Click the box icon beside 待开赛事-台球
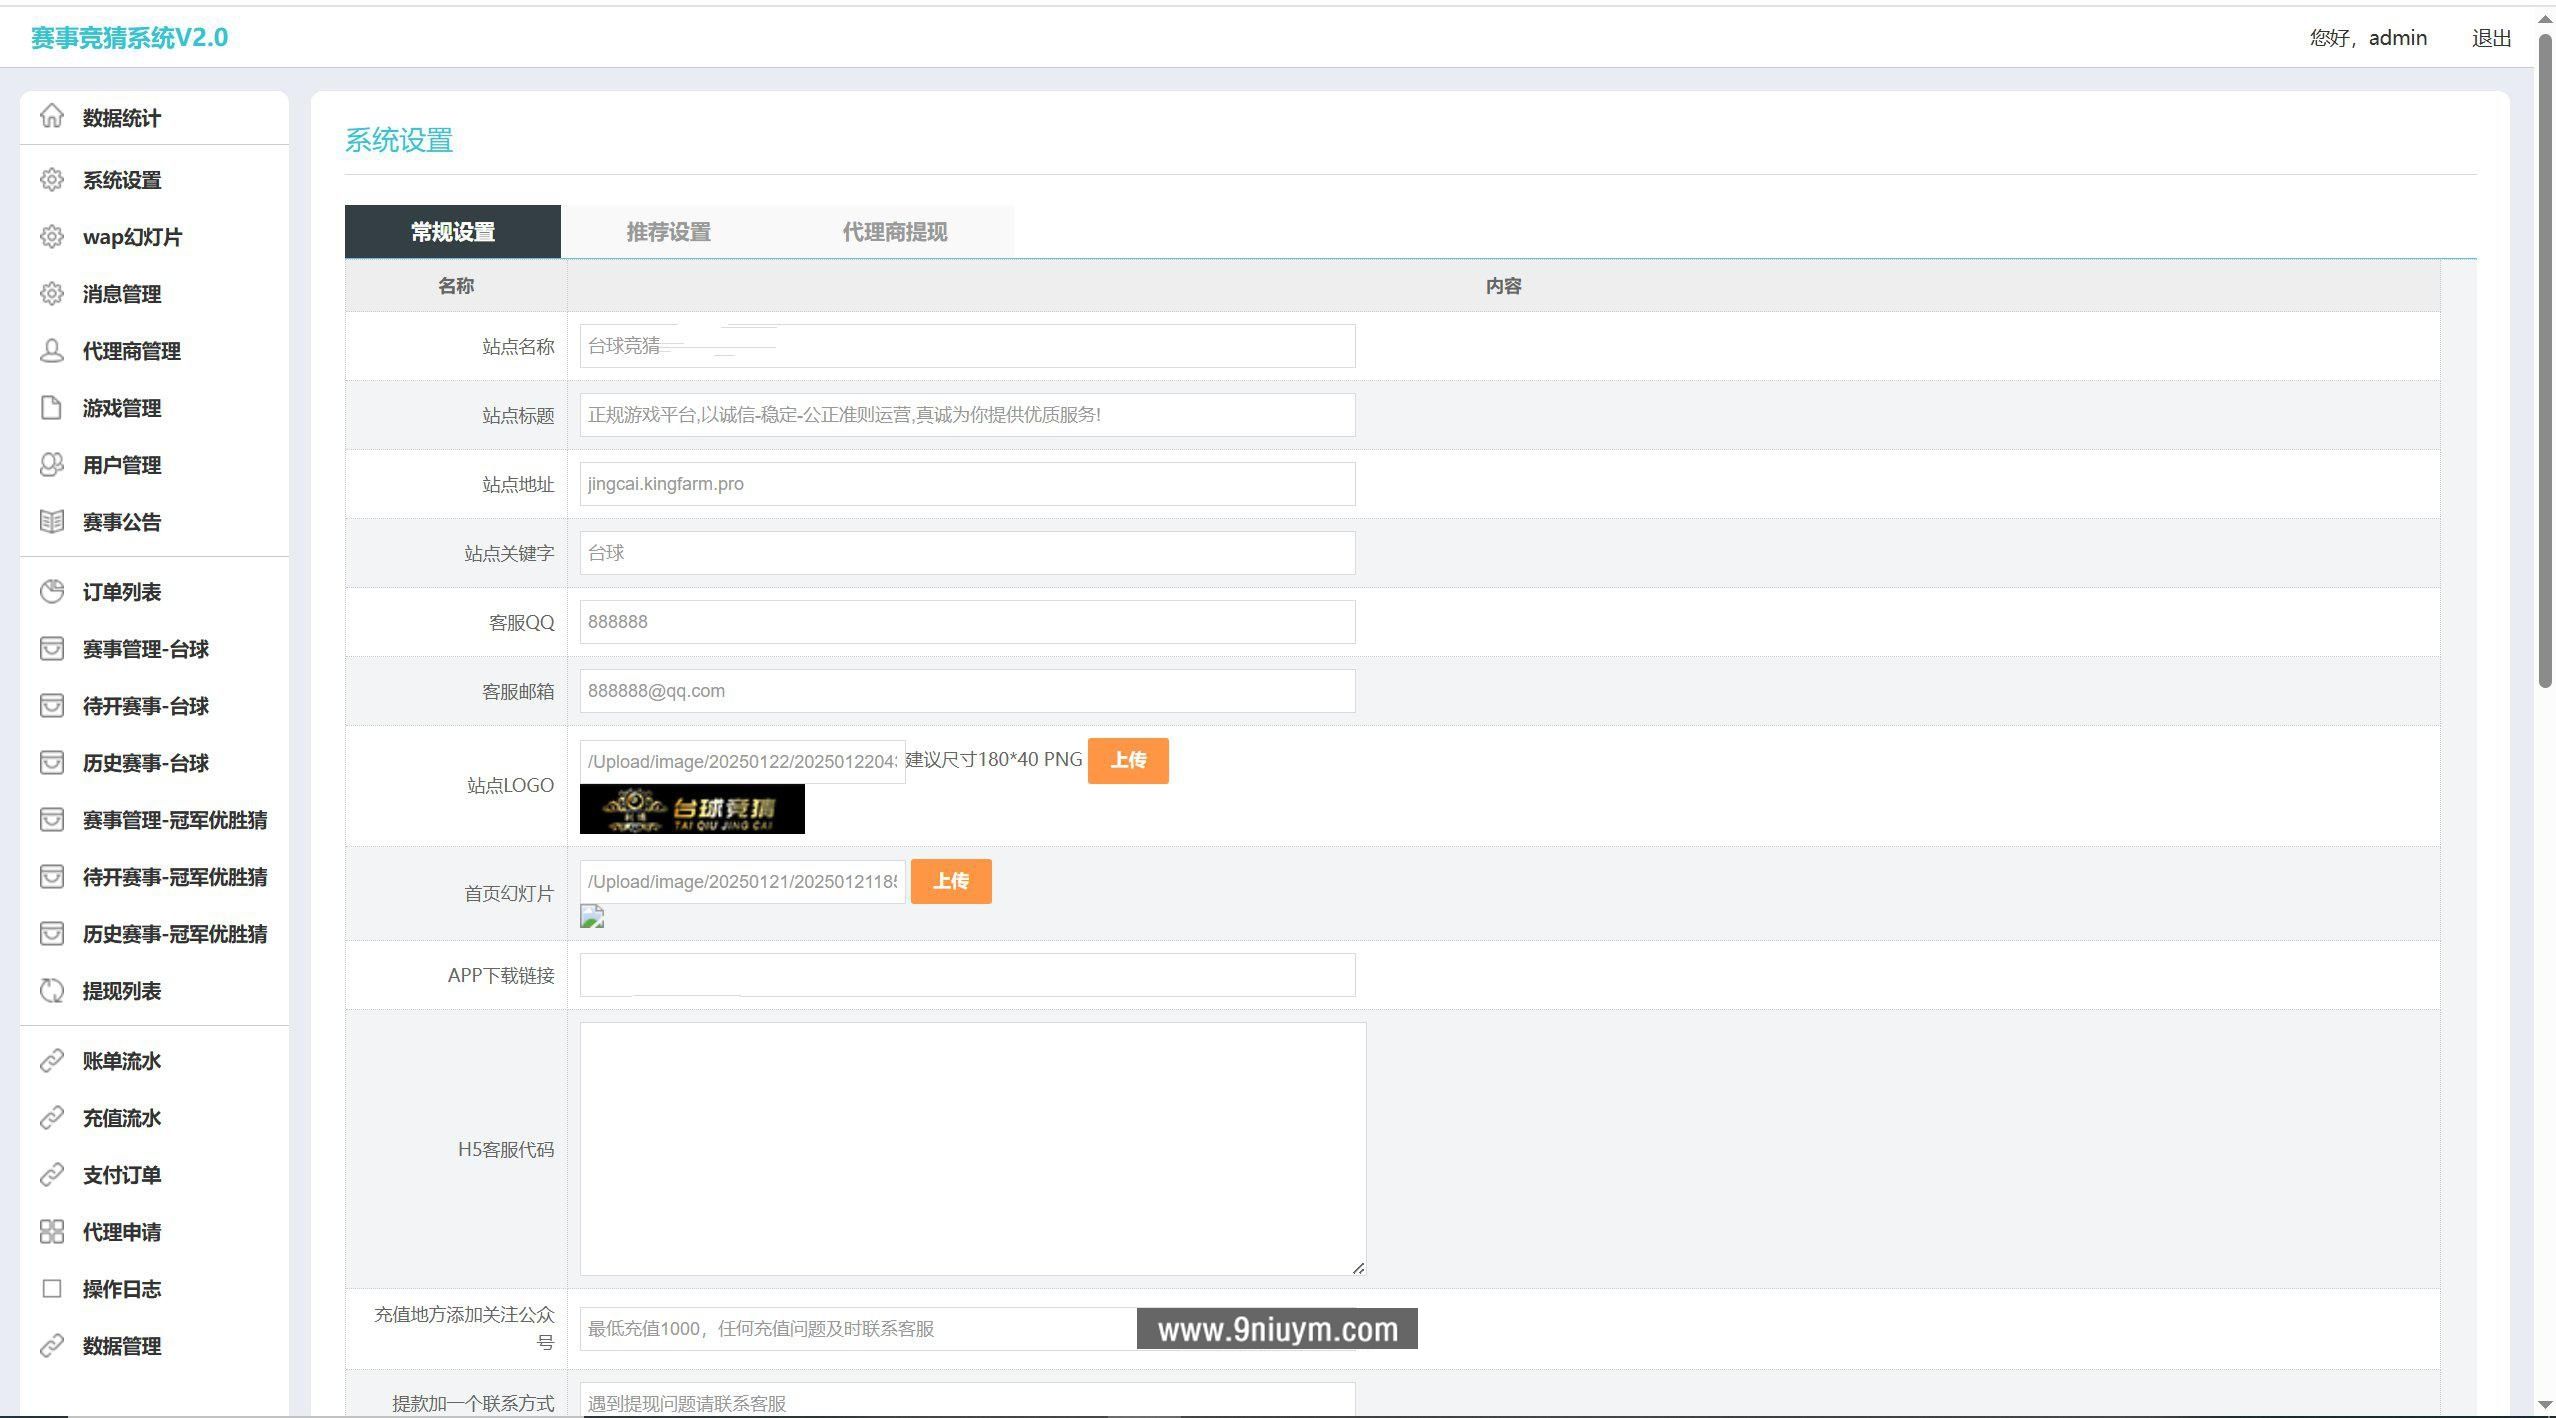This screenshot has width=2556, height=1418. [x=52, y=706]
